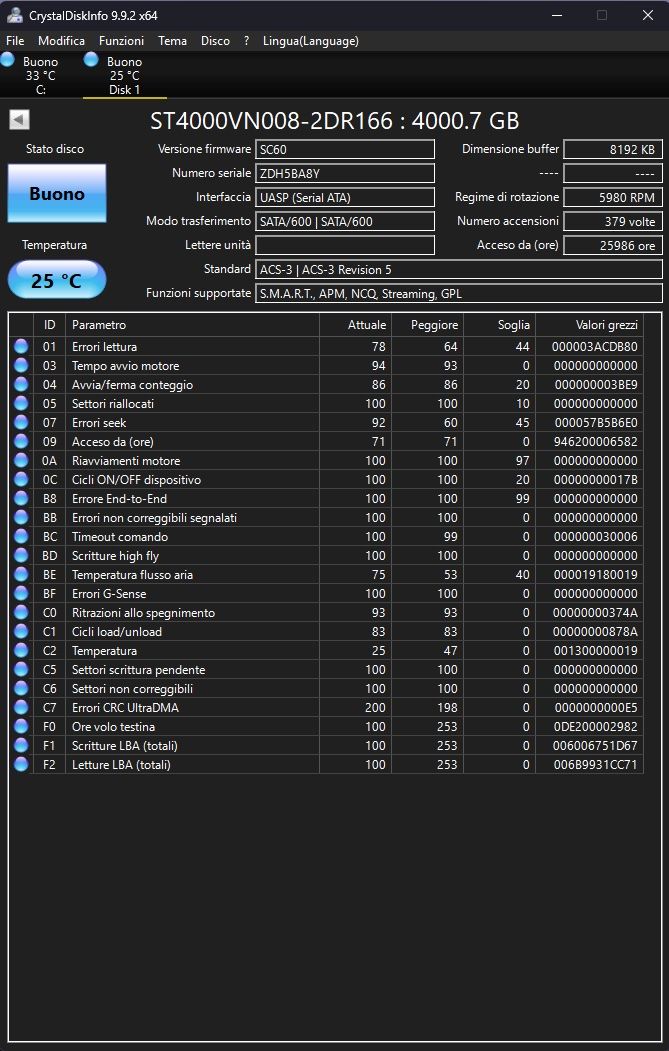This screenshot has height=1051, width=669.
Task: Click the status orb of Cicli load/unload row
Action: tap(21, 631)
